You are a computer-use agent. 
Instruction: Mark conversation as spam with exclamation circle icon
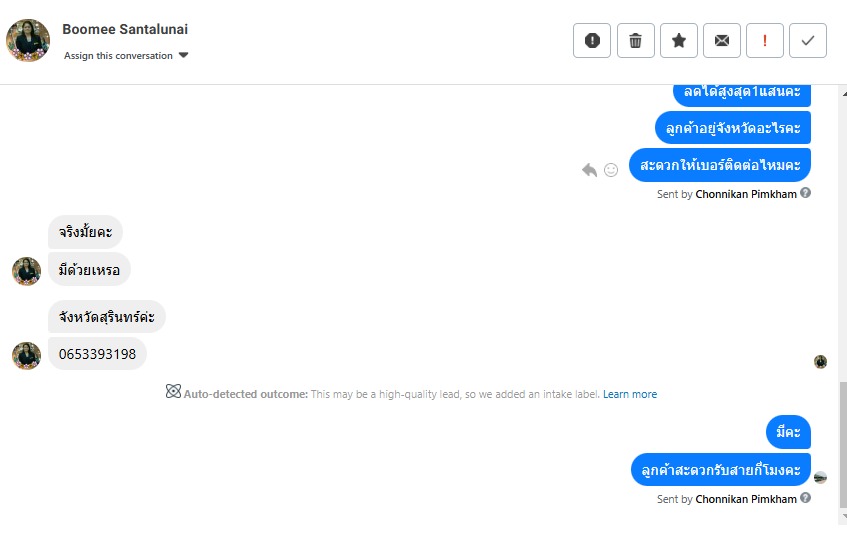(x=591, y=41)
